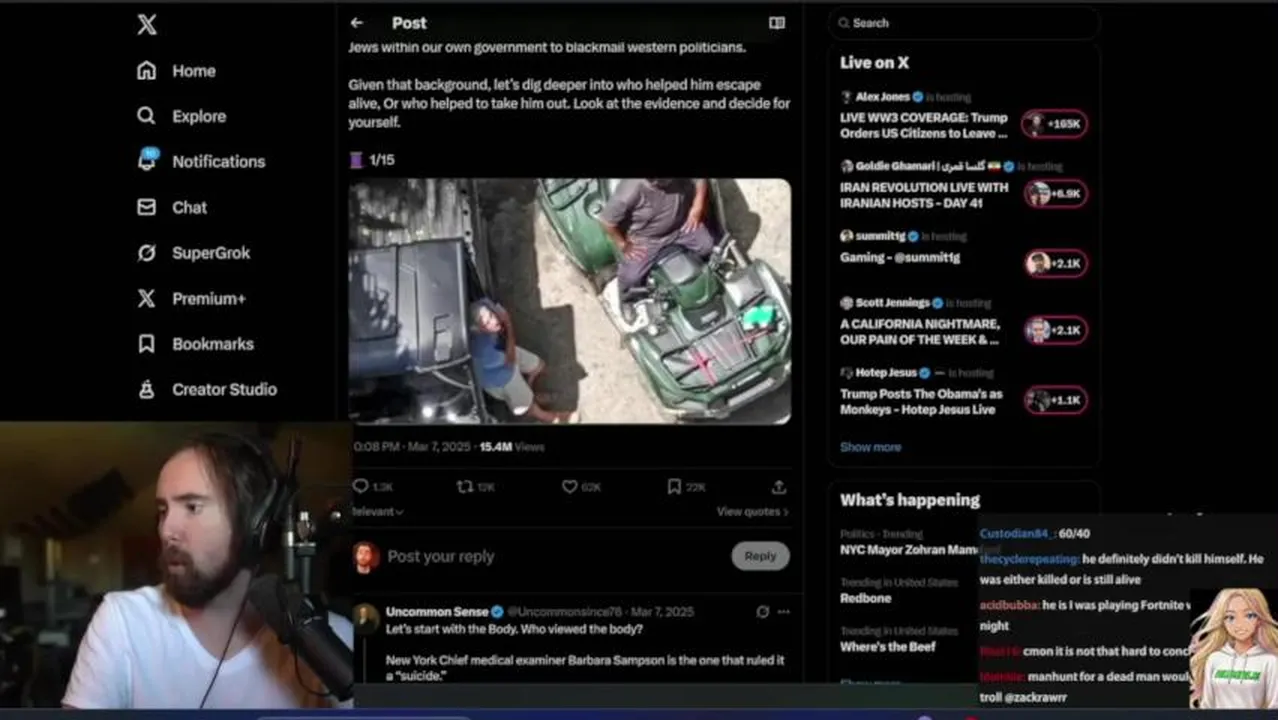Image resolution: width=1278 pixels, height=720 pixels.
Task: Open NYC Mayor Zohran Mamdani trend
Action: (909, 549)
